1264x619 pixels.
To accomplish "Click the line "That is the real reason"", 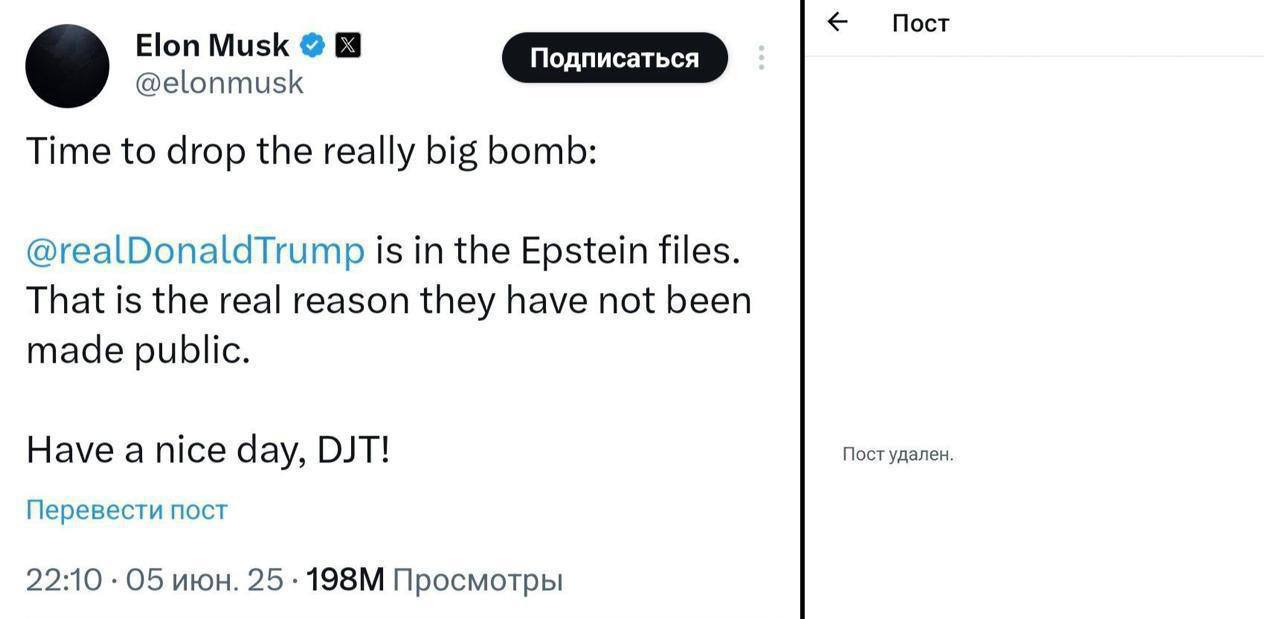I will point(388,300).
